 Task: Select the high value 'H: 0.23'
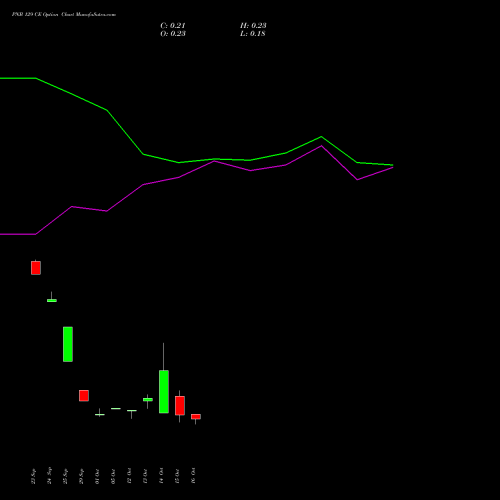253,26
